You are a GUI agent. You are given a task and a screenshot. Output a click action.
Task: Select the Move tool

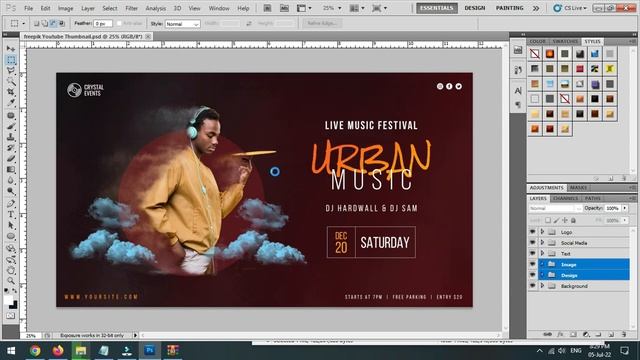point(11,49)
